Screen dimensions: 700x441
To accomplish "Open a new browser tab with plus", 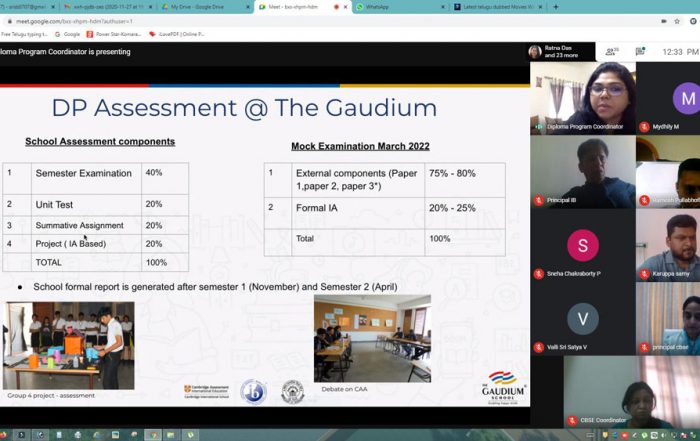I will point(556,7).
